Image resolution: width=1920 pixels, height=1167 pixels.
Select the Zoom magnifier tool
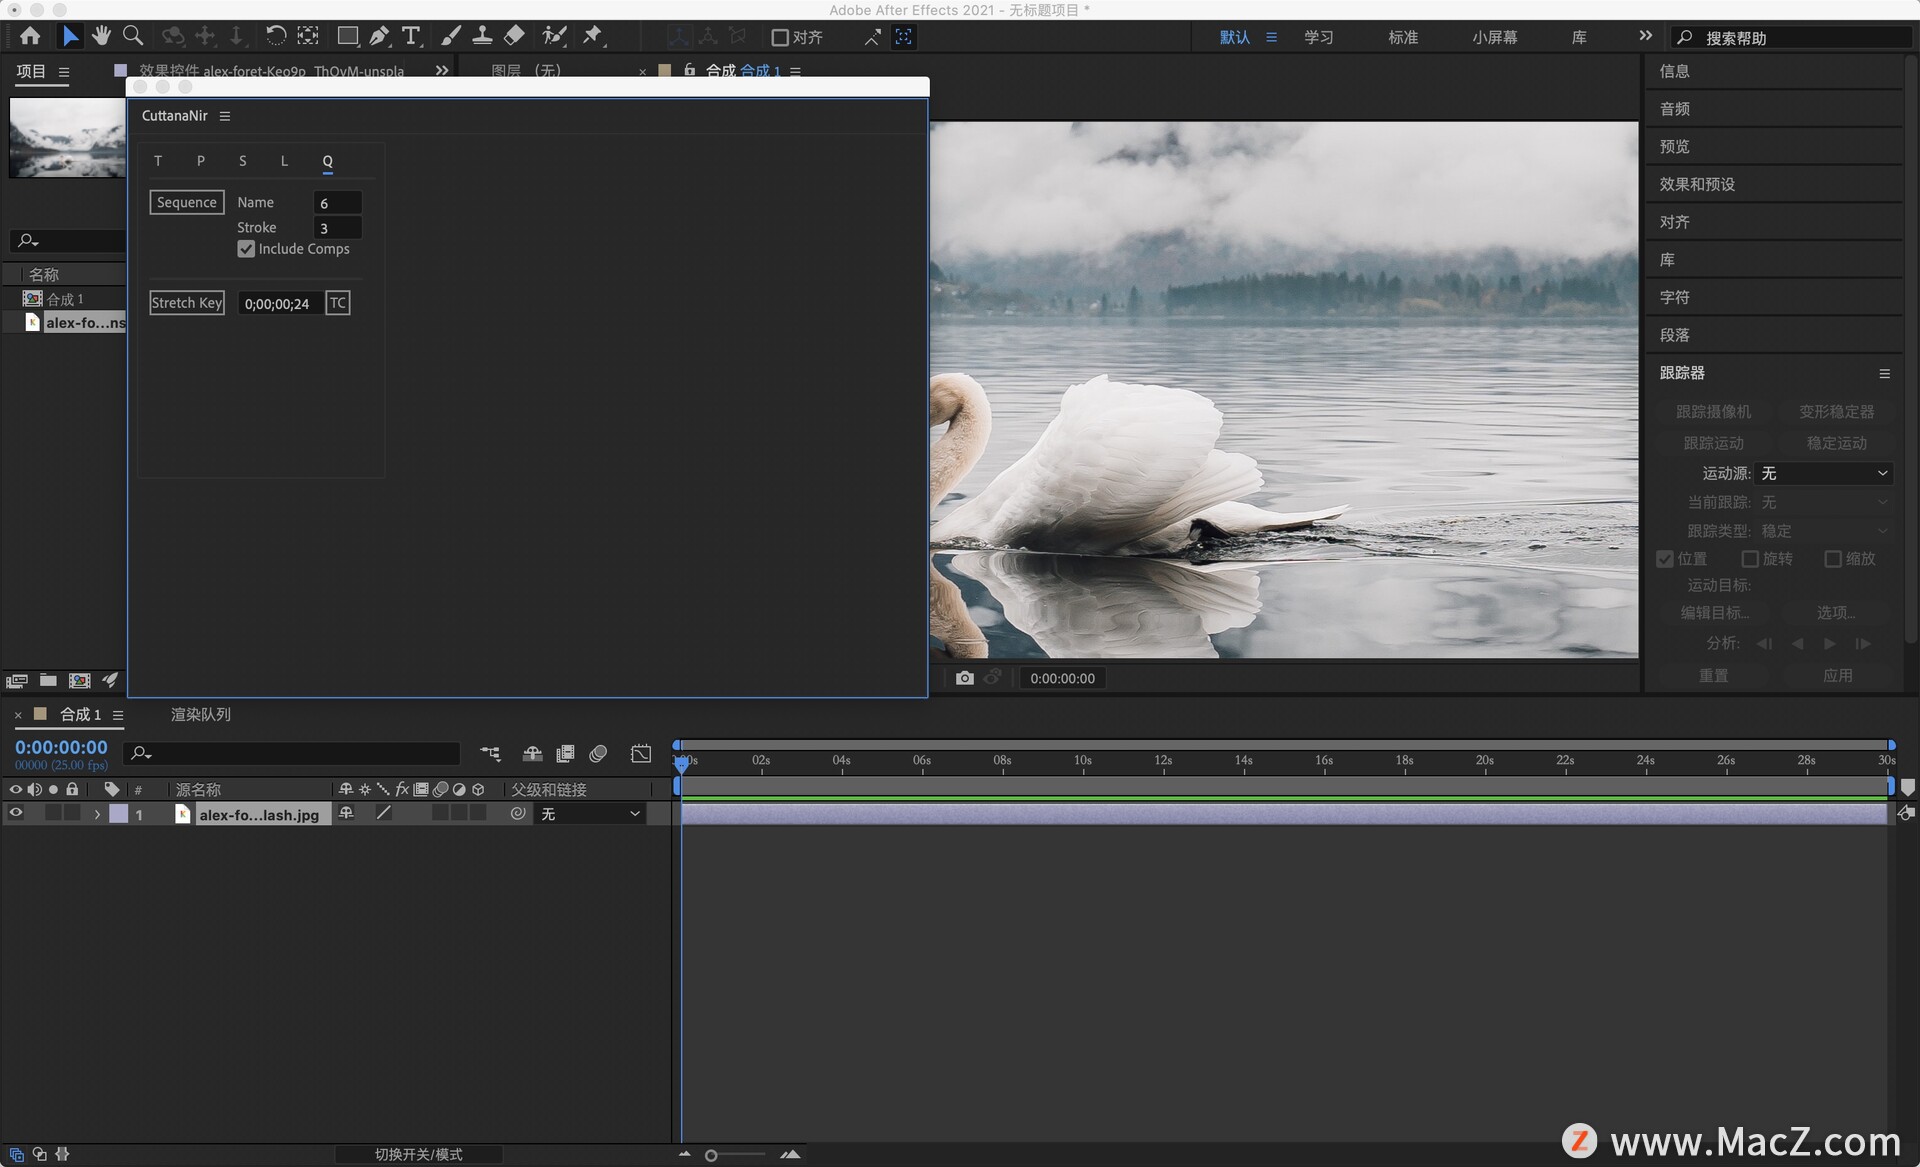pos(132,37)
